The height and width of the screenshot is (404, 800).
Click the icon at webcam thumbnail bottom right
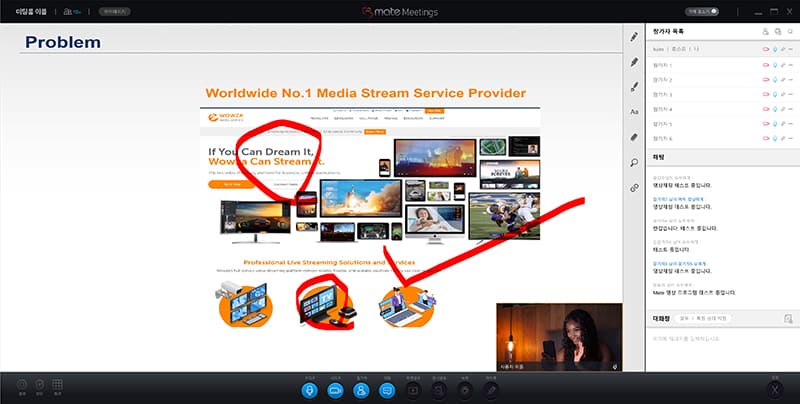click(x=616, y=366)
